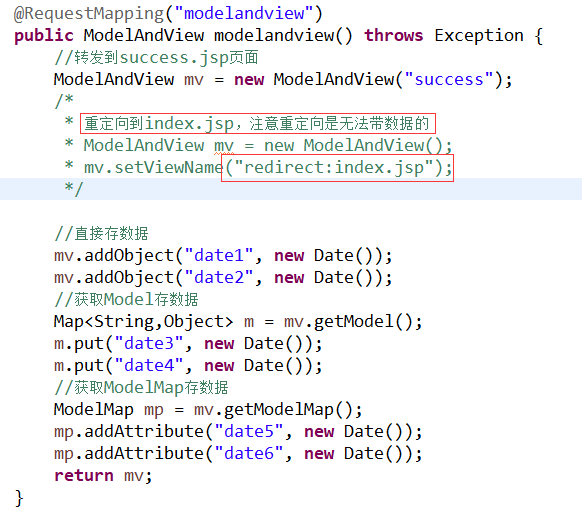Click the "date4" string literal

coord(149,366)
